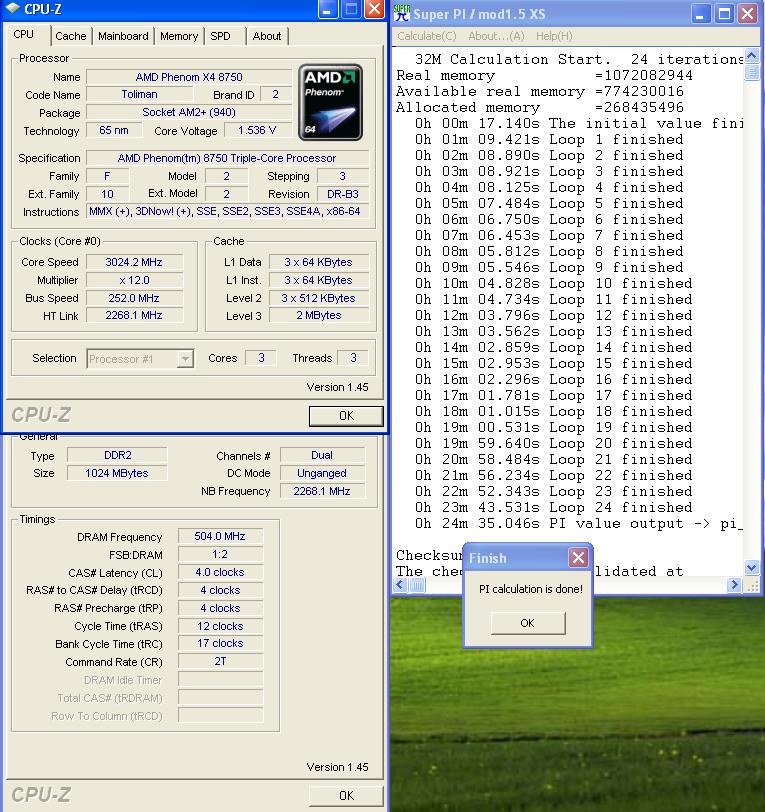
Task: Open the About...(A) menu in Super PI
Action: pos(496,36)
